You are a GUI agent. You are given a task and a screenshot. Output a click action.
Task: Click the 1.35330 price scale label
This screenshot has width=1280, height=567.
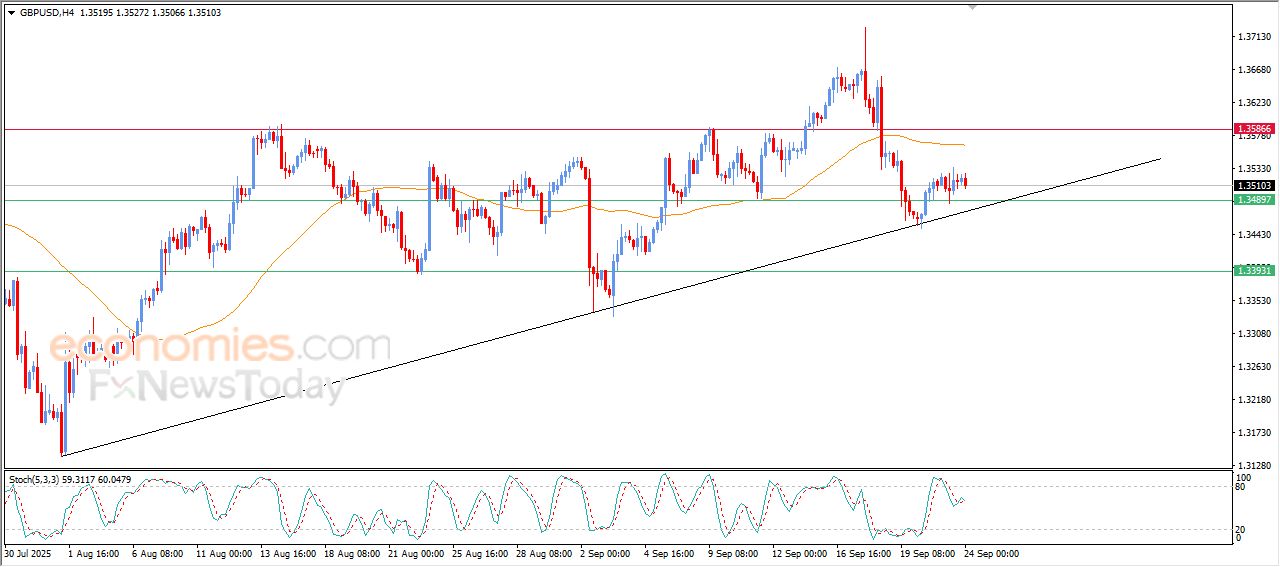tap(1254, 169)
